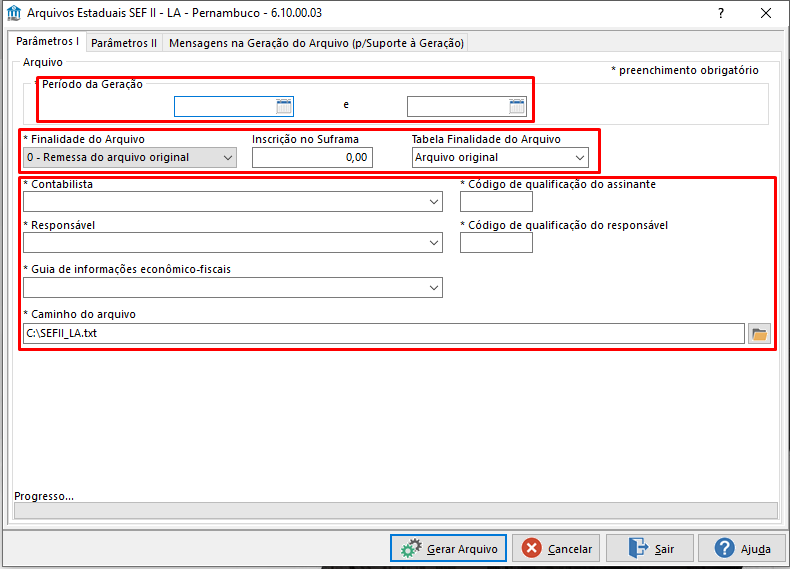Screen dimensions: 790x569
Task: Click the 'Progresso...' label
Action: click(x=44, y=496)
